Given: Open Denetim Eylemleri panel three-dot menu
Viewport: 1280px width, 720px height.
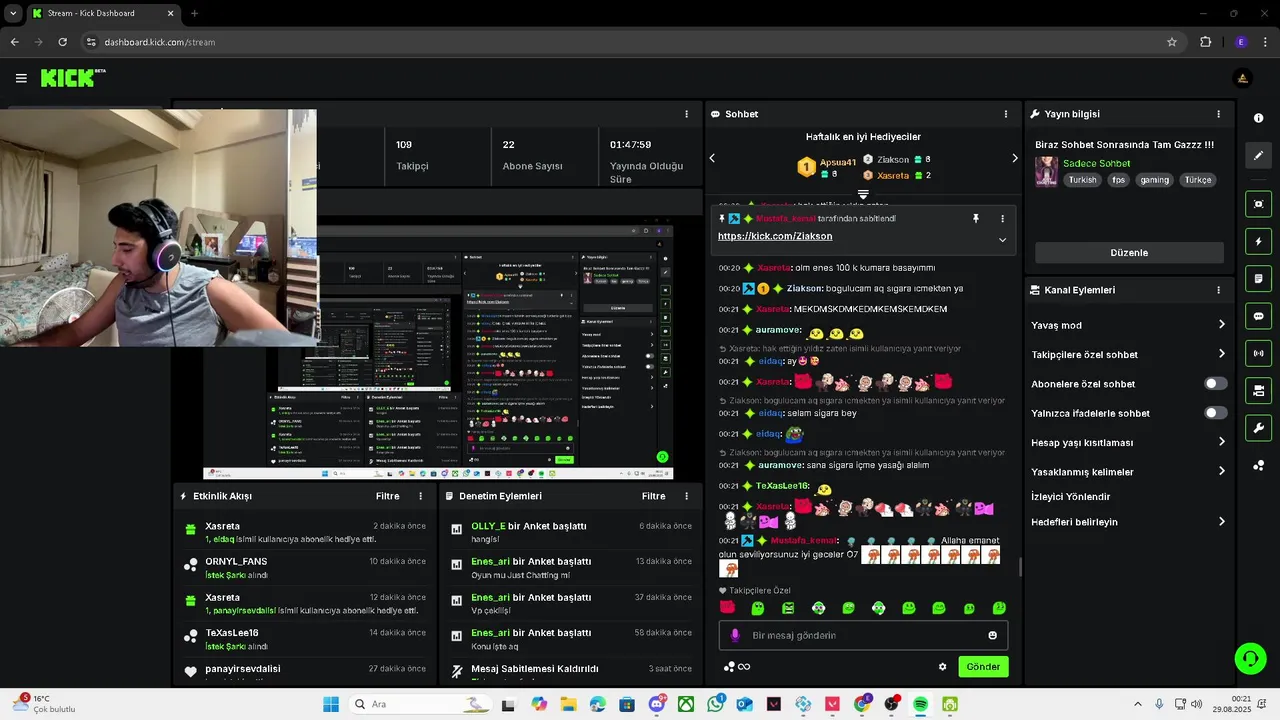Looking at the screenshot, I should [686, 496].
